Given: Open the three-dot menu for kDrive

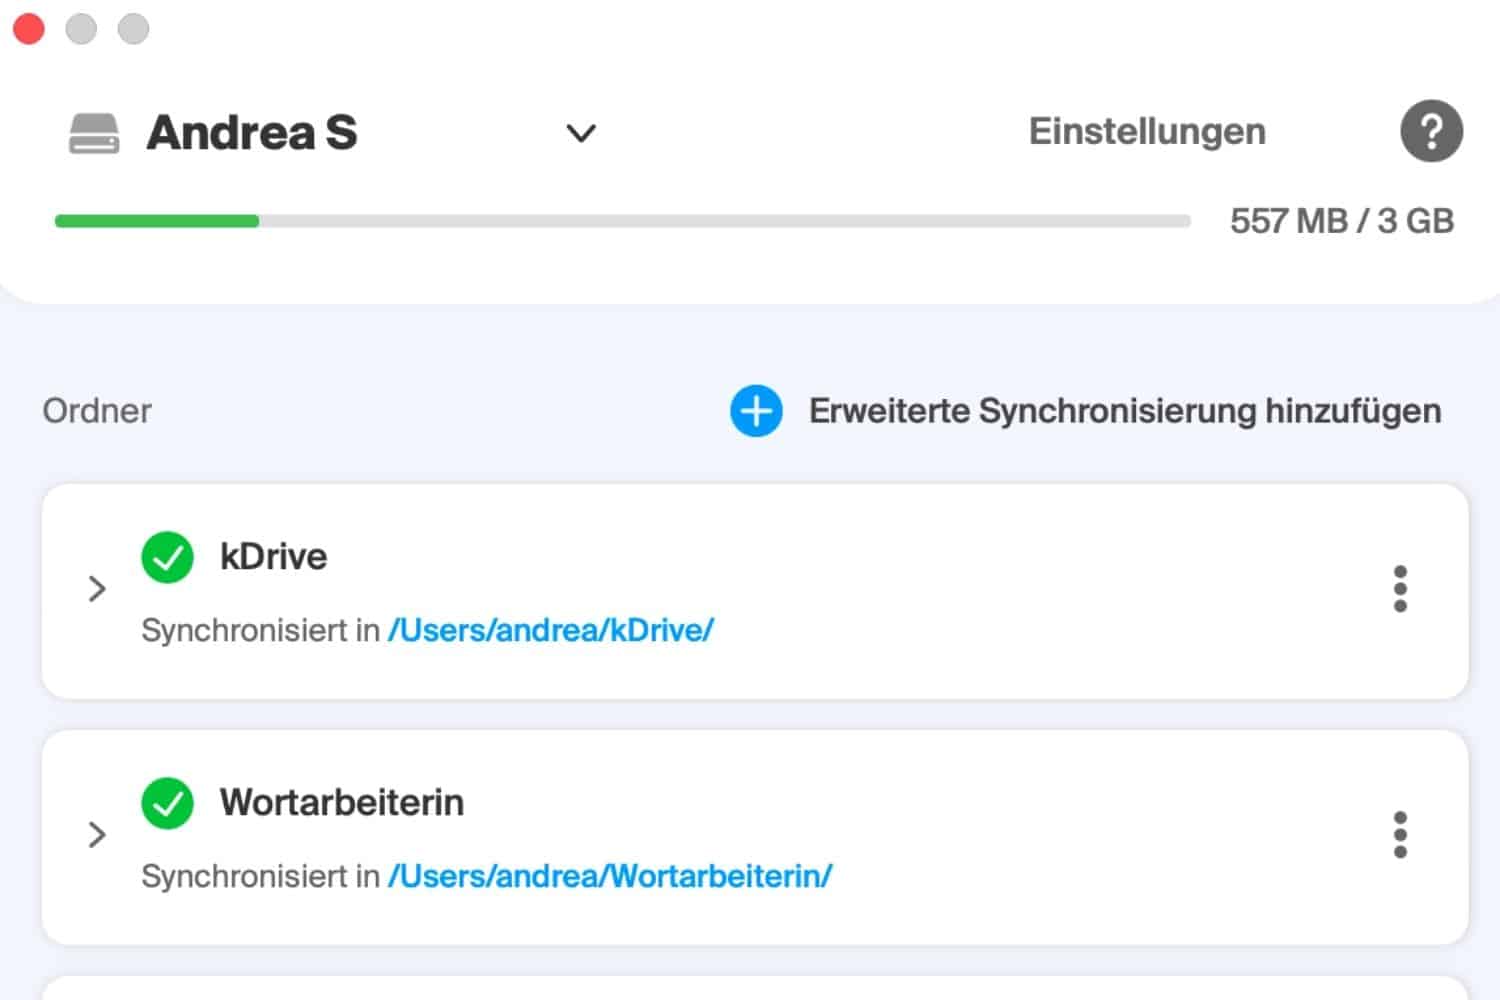Looking at the screenshot, I should [1400, 589].
